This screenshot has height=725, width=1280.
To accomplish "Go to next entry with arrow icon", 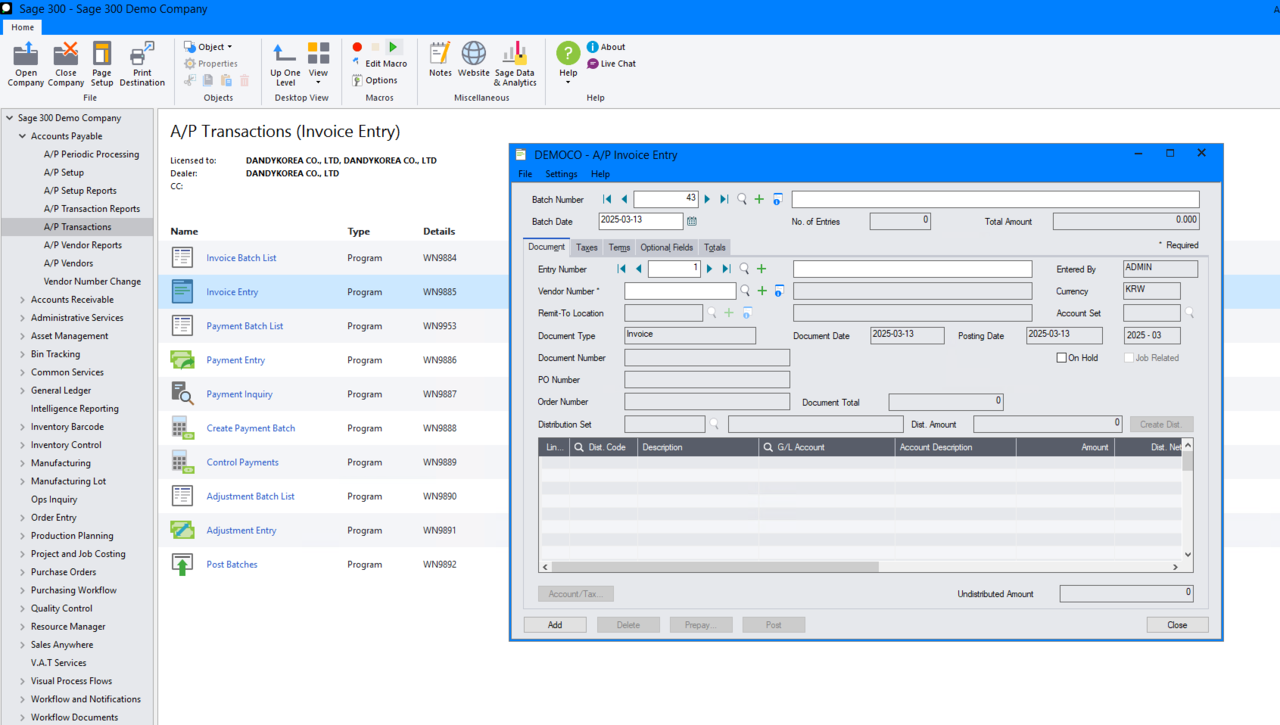I will [x=710, y=269].
